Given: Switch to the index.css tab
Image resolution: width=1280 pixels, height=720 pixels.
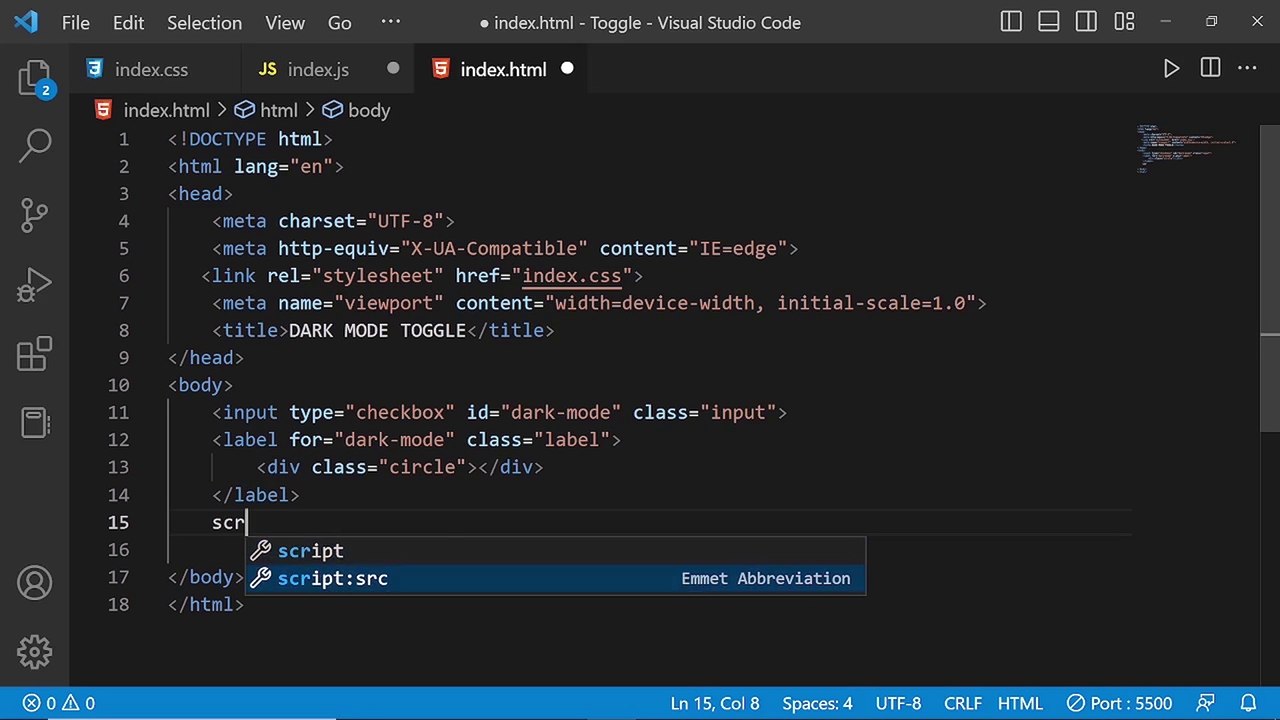Looking at the screenshot, I should point(150,69).
